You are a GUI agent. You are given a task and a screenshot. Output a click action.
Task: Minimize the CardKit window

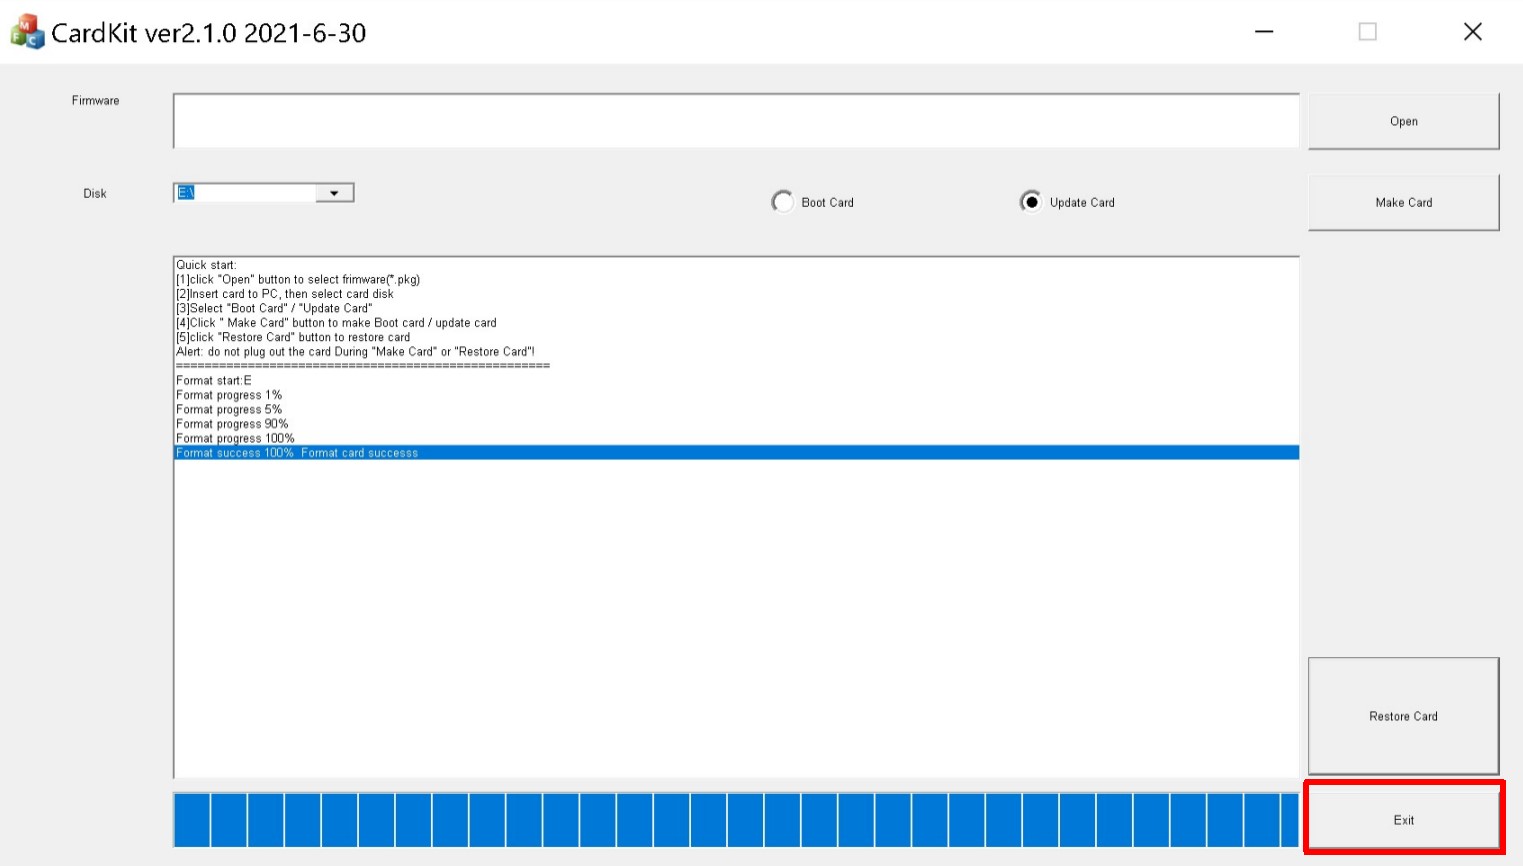click(1264, 32)
